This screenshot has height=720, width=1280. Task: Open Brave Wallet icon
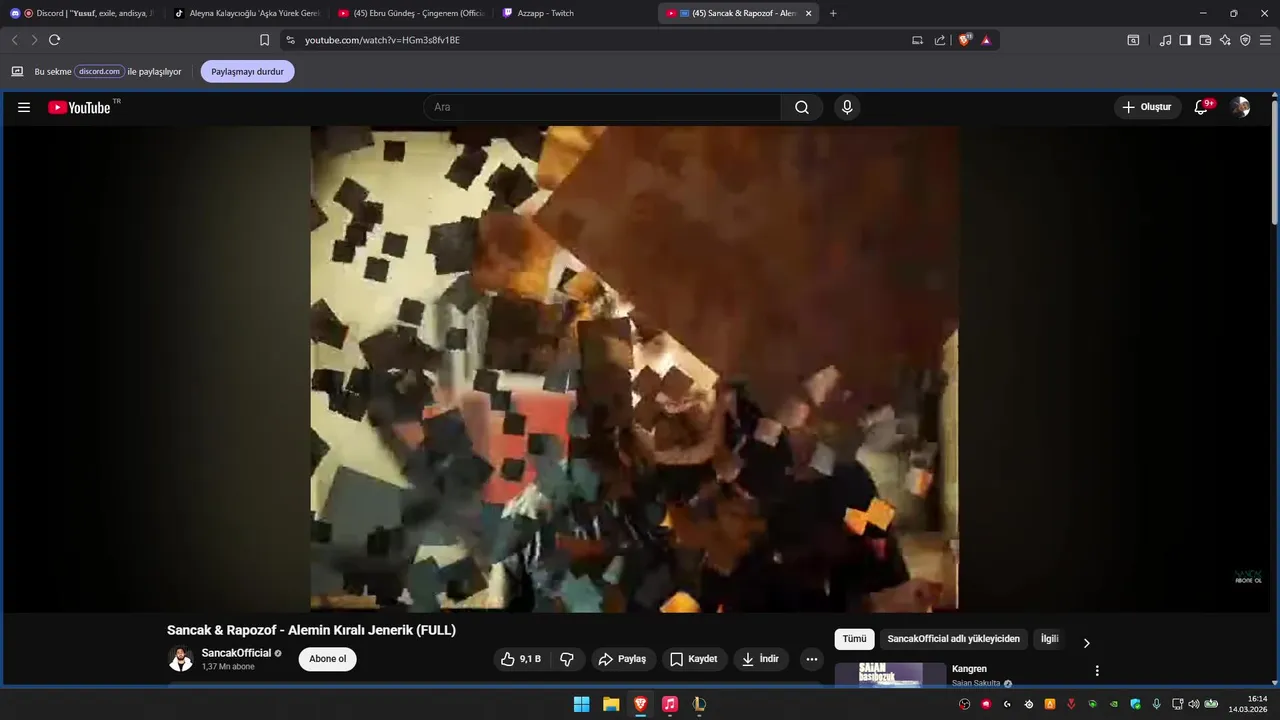[x=1205, y=40]
